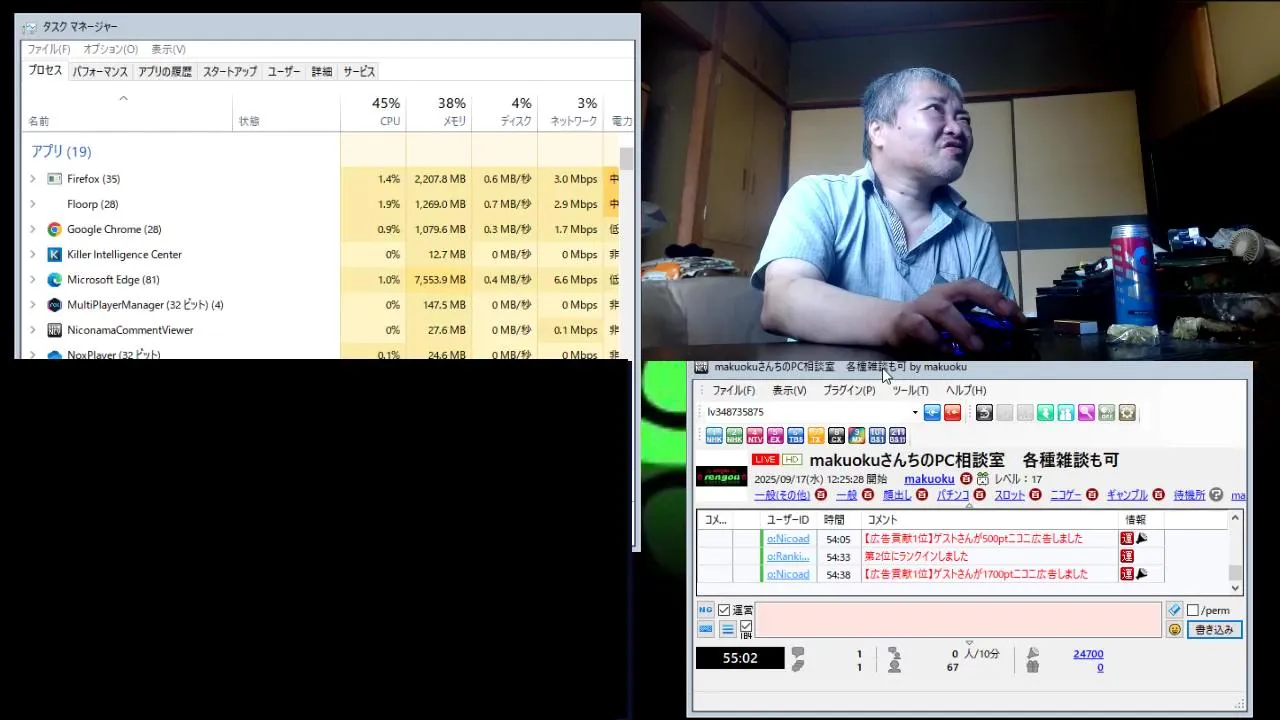Click the red disconnect icon
Image resolution: width=1280 pixels, height=720 pixels.
click(952, 413)
